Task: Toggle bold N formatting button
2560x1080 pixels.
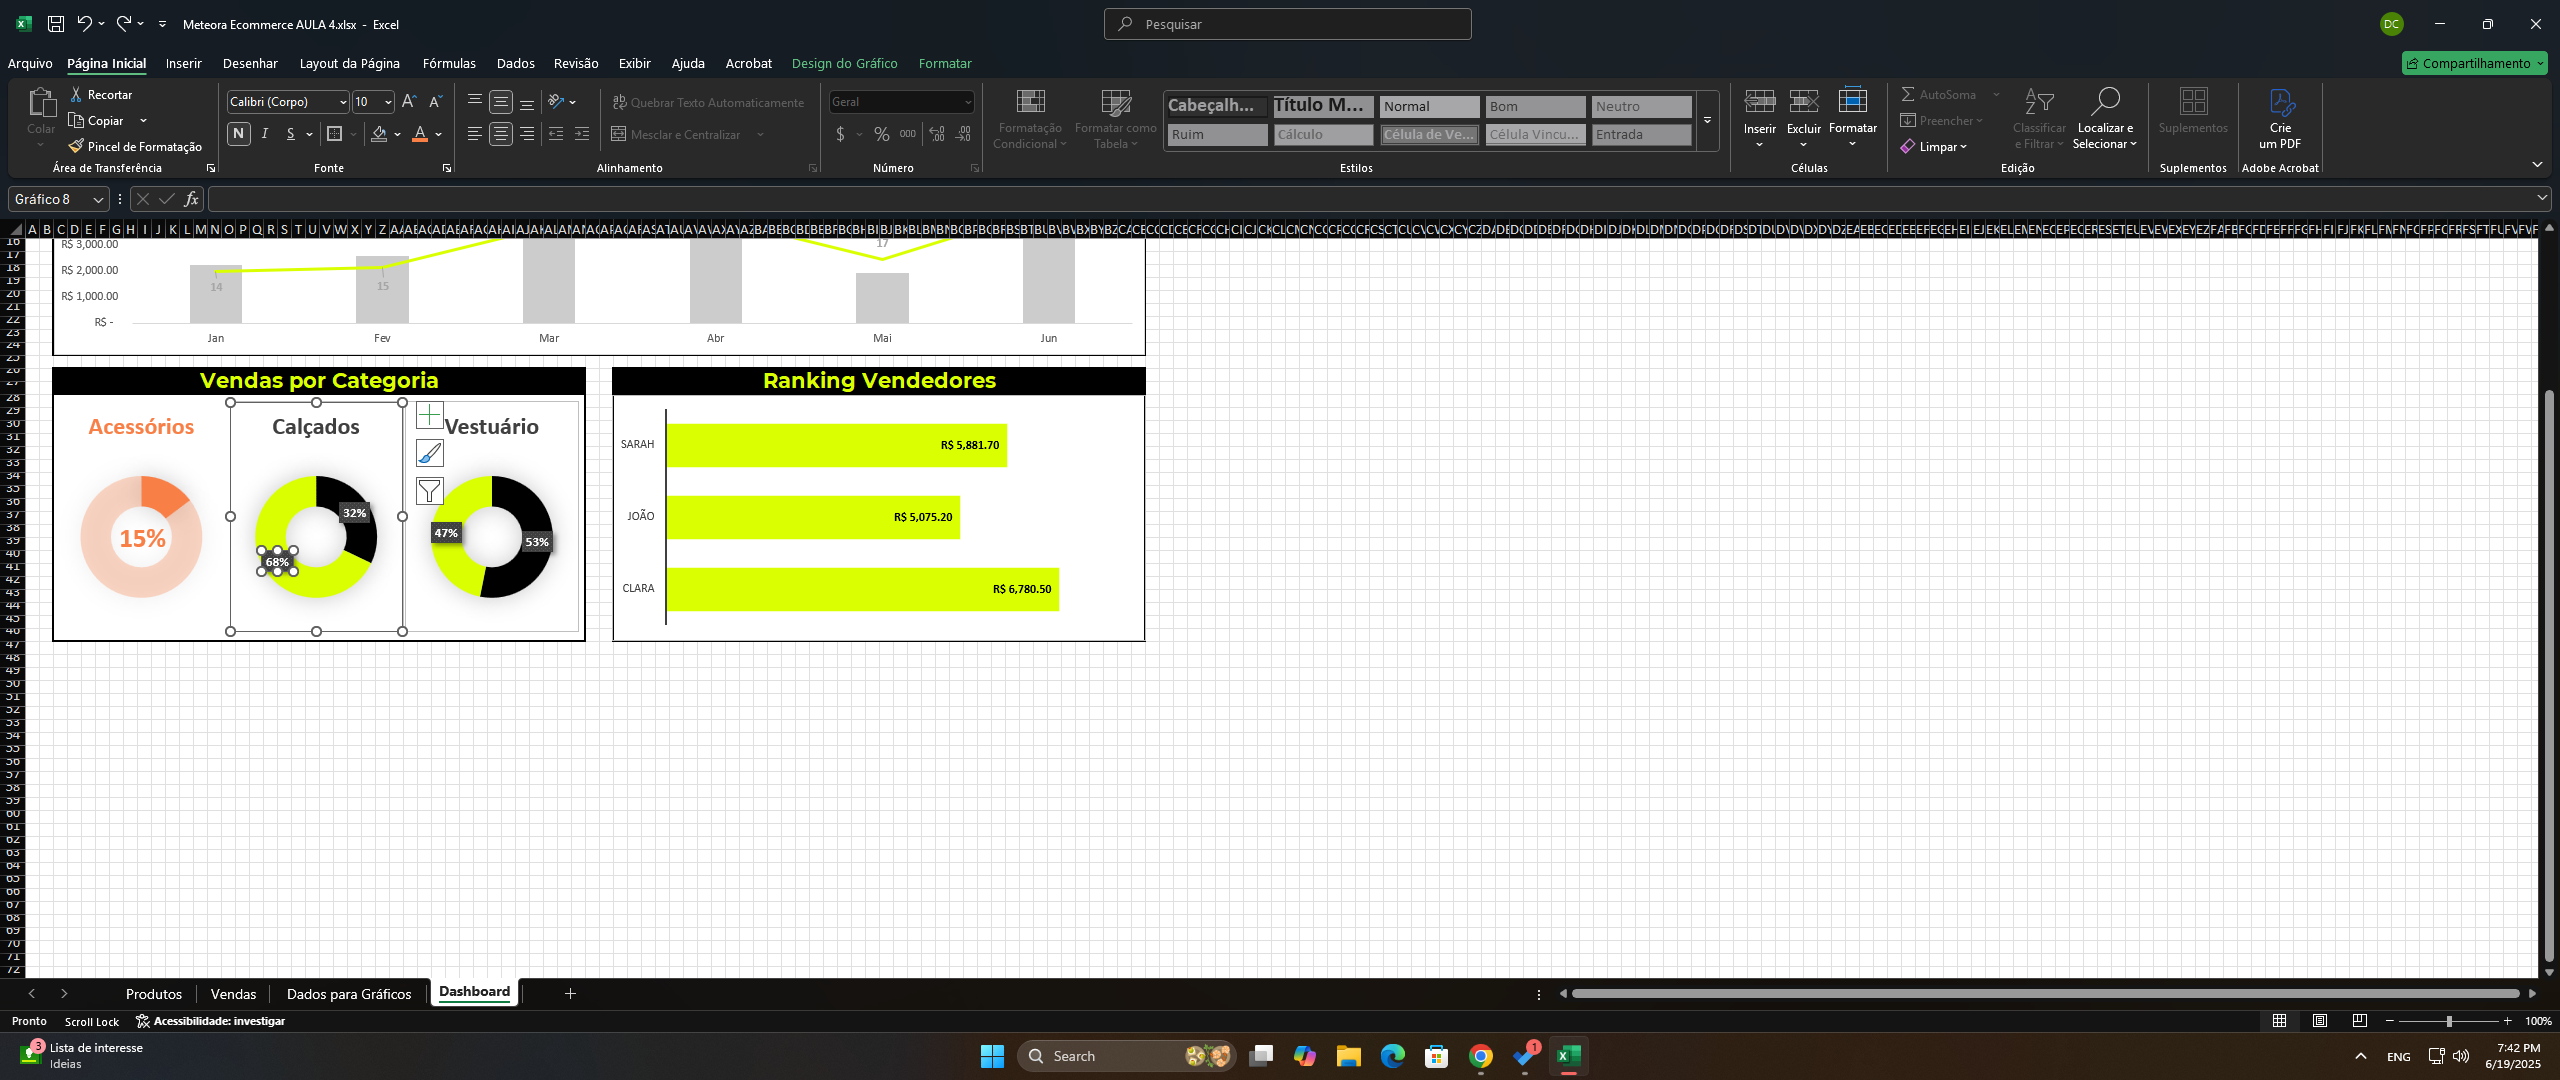Action: click(238, 134)
